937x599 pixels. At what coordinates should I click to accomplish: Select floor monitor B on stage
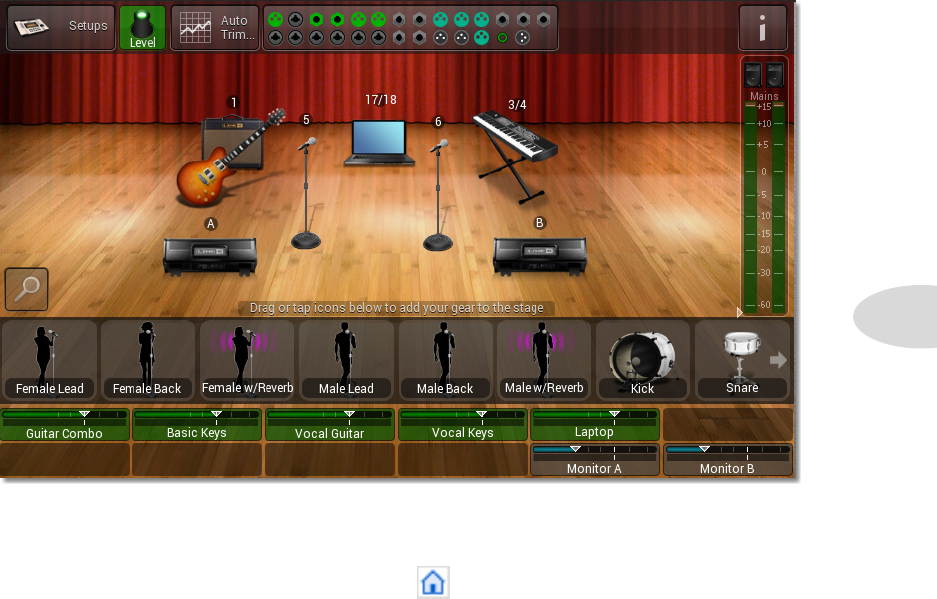[x=540, y=257]
